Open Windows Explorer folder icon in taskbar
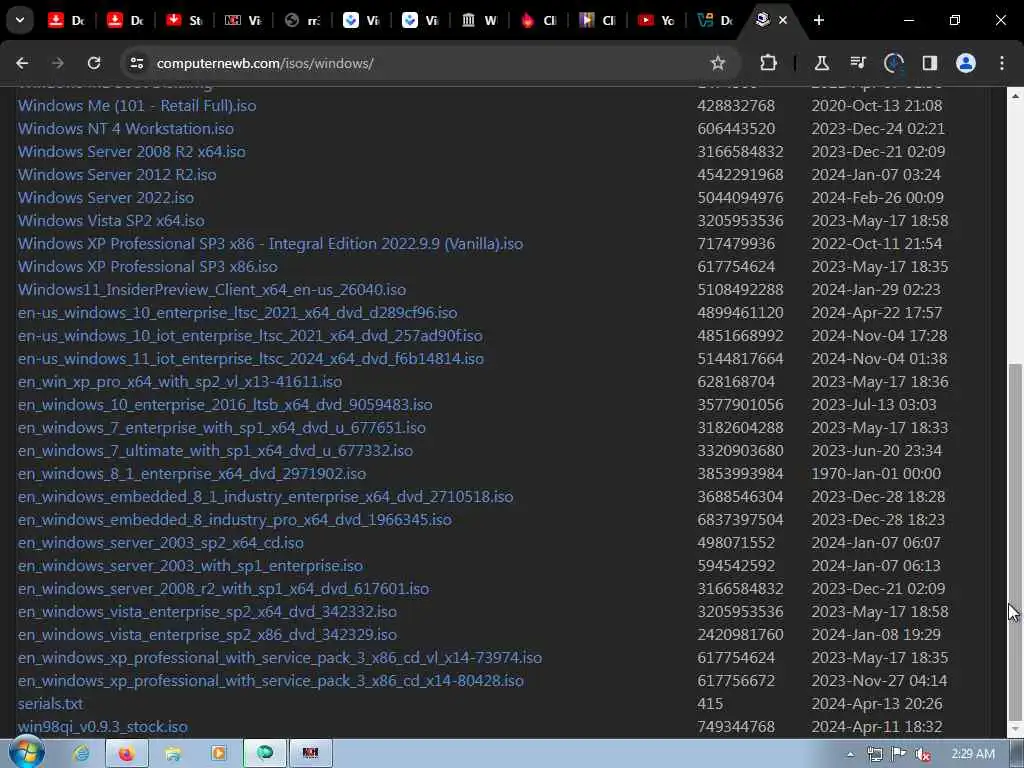Screen dimensions: 1024x768 tap(172, 754)
